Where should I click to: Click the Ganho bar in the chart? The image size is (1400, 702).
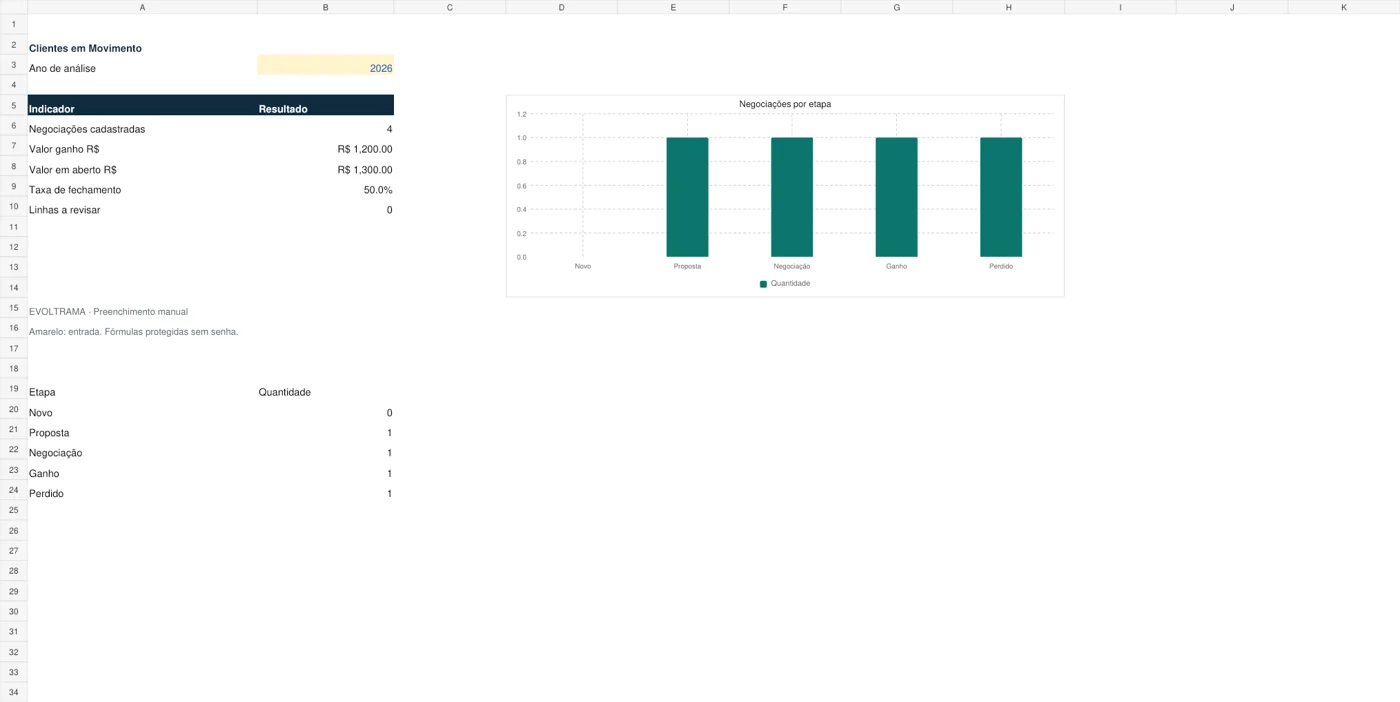[896, 197]
